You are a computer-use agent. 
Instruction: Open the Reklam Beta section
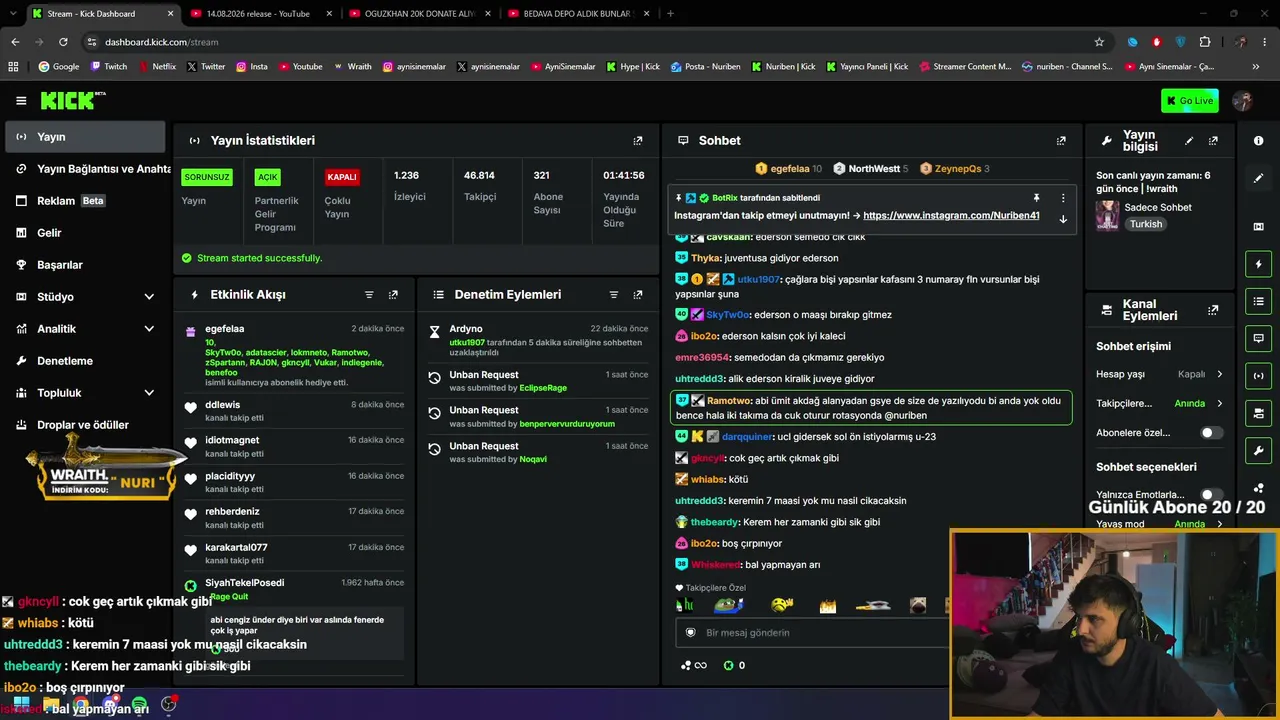pyautogui.click(x=85, y=201)
